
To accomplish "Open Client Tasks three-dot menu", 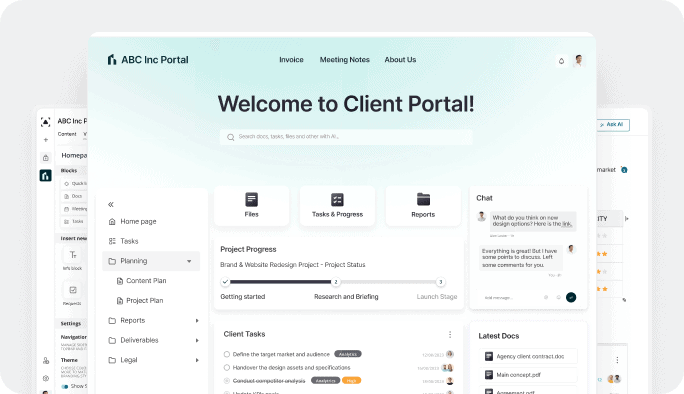I will tap(450, 335).
